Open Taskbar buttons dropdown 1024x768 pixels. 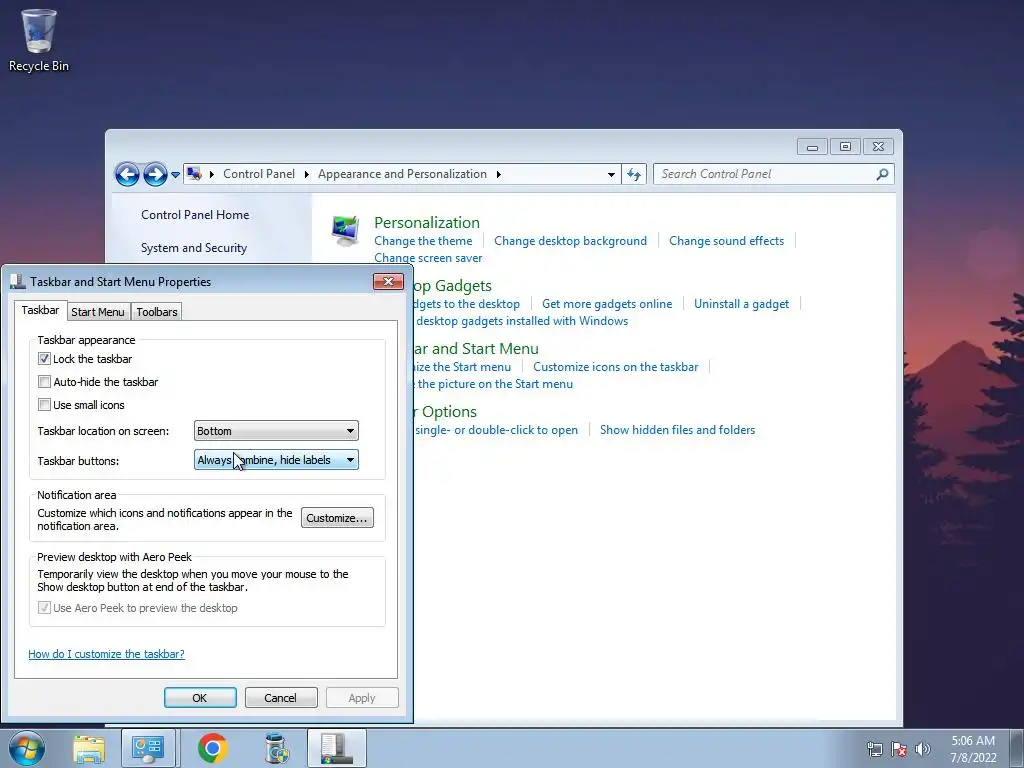pos(276,460)
